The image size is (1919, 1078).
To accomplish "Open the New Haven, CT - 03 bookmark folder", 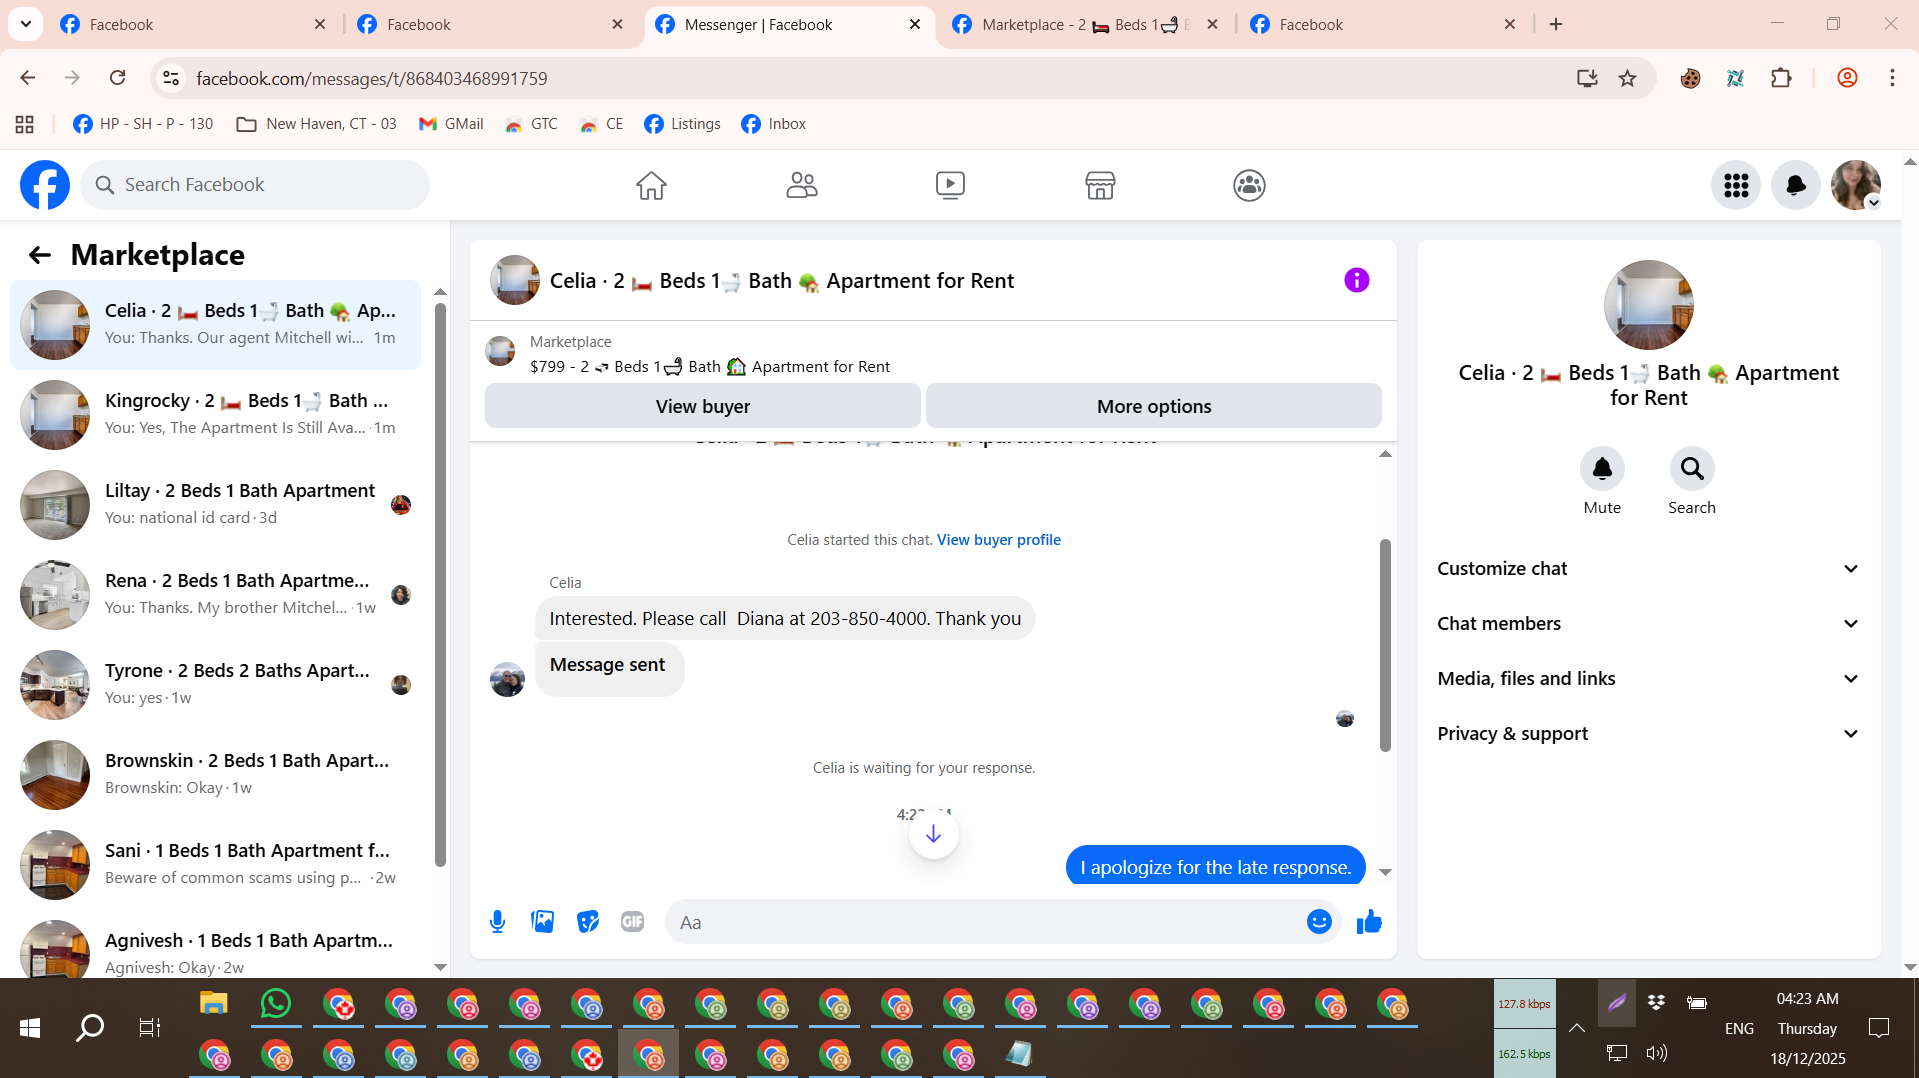I will (316, 124).
